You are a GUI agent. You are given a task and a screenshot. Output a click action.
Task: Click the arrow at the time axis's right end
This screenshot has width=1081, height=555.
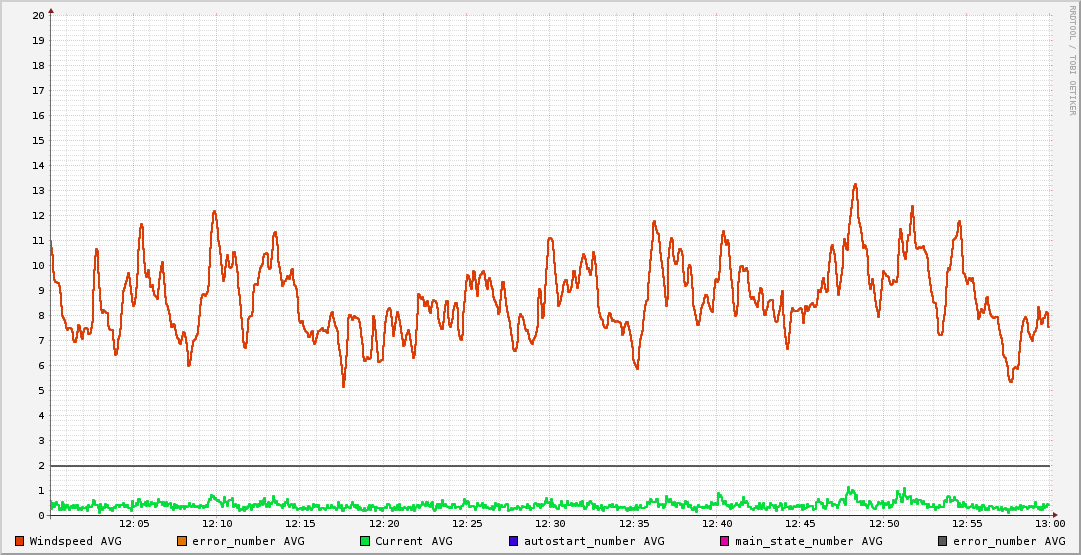1054,515
